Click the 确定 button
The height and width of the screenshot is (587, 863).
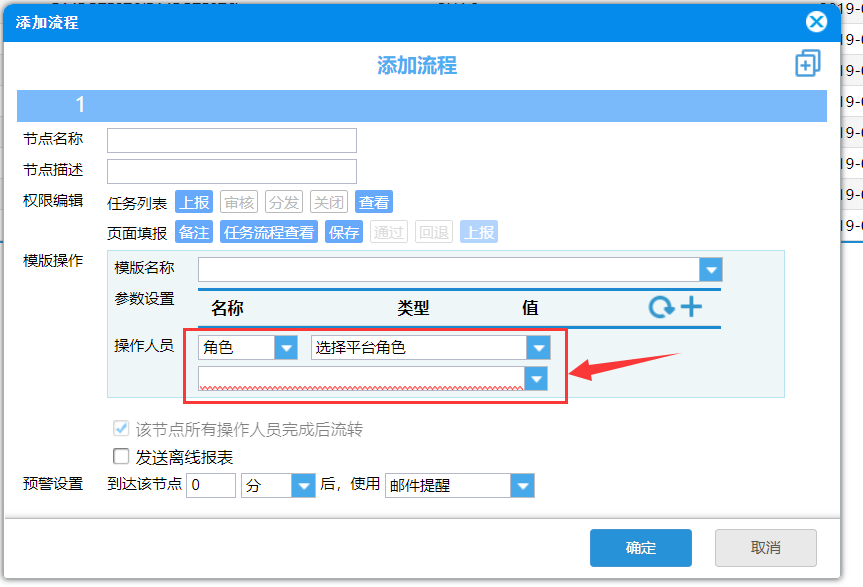pyautogui.click(x=641, y=547)
